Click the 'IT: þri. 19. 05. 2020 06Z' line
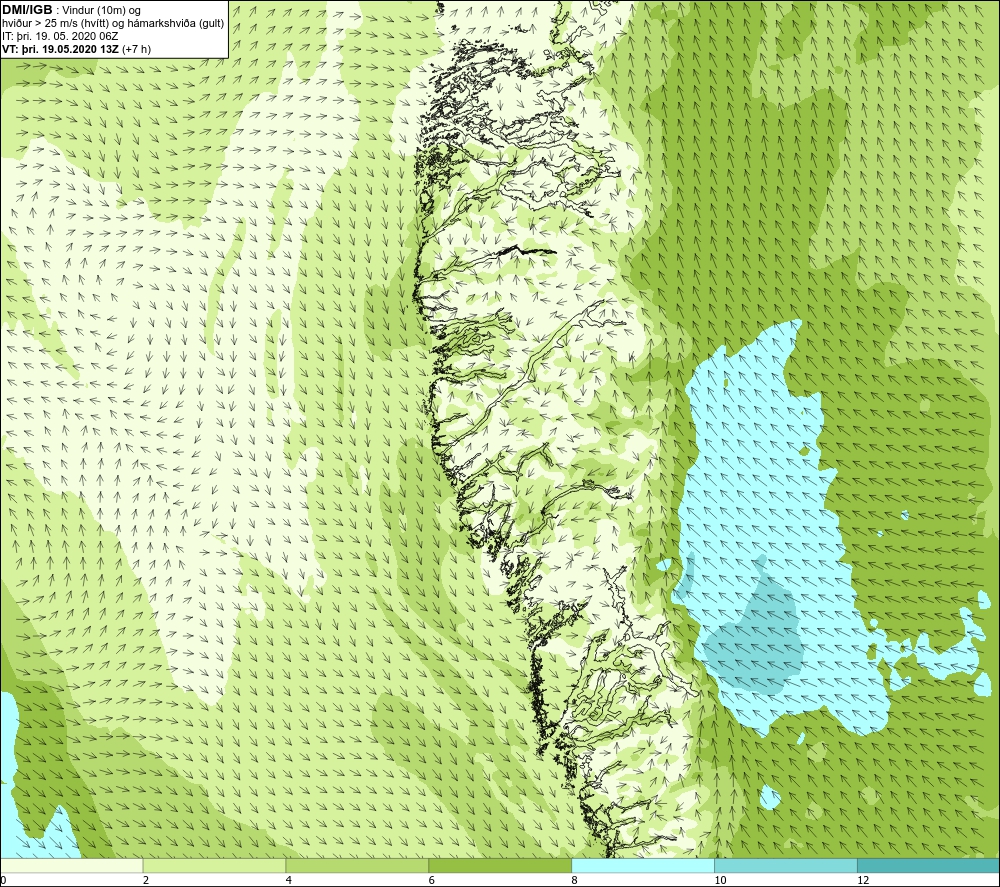Image resolution: width=1000 pixels, height=887 pixels. pyautogui.click(x=62, y=36)
